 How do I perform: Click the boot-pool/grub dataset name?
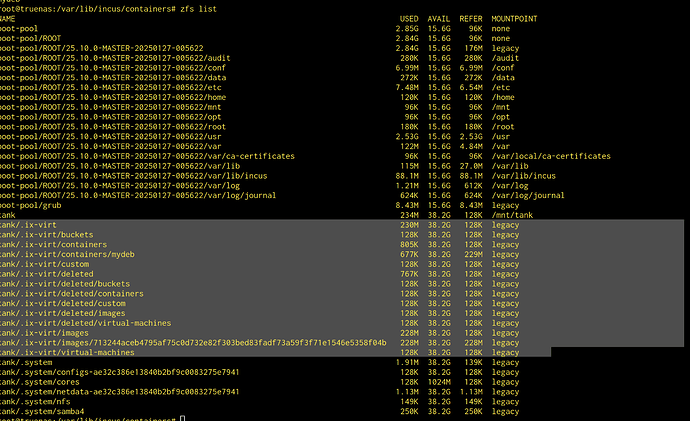tap(31, 205)
